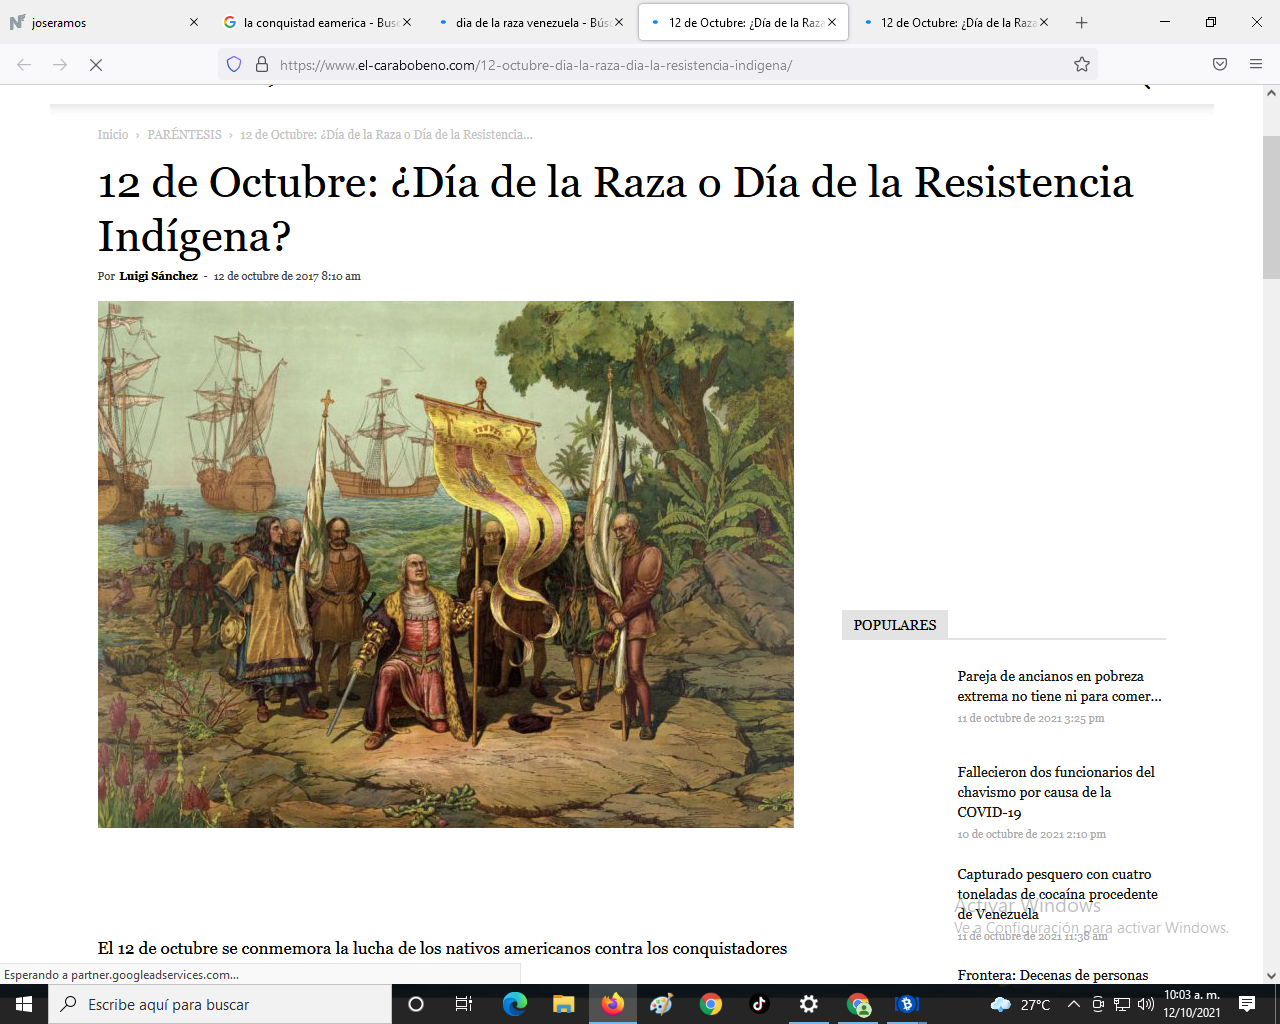Go to the Inicio breadcrumb link

coord(113,135)
